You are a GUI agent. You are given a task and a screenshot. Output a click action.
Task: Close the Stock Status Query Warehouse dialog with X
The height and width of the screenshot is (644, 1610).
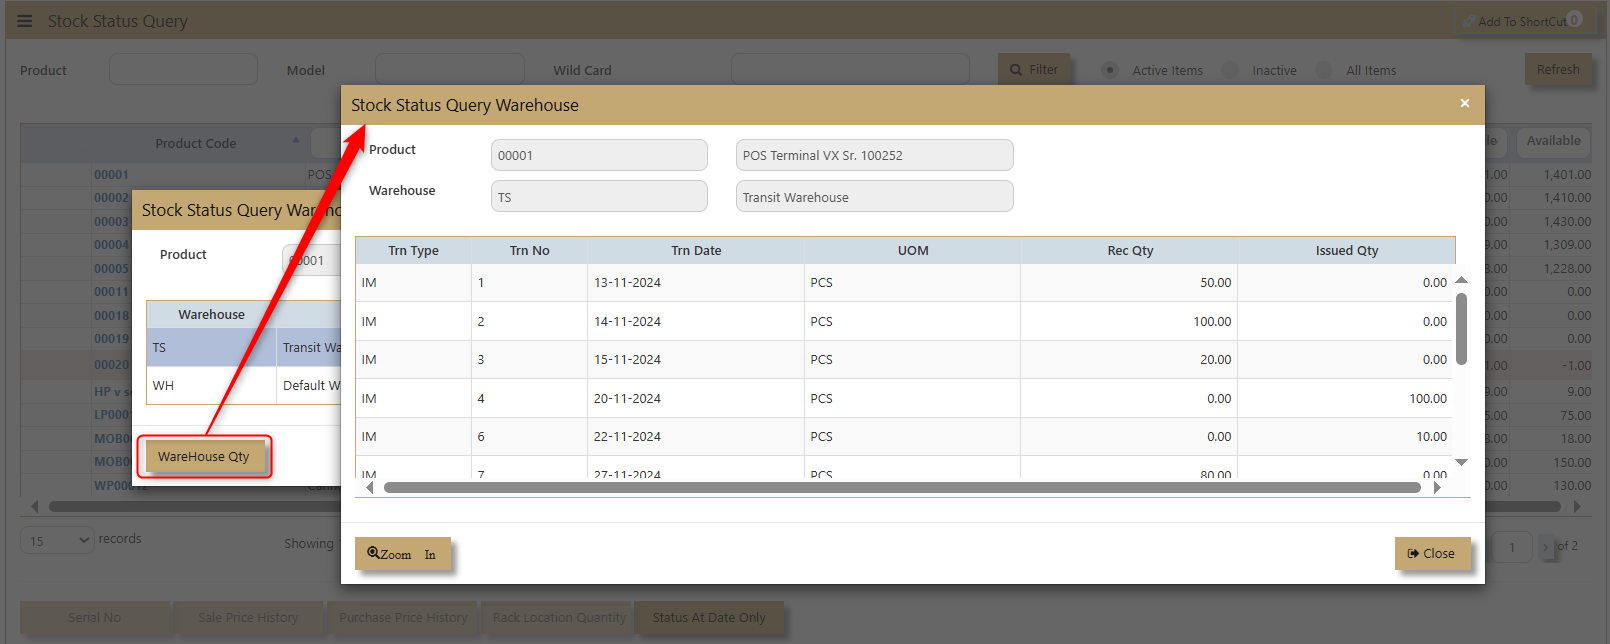point(1464,103)
